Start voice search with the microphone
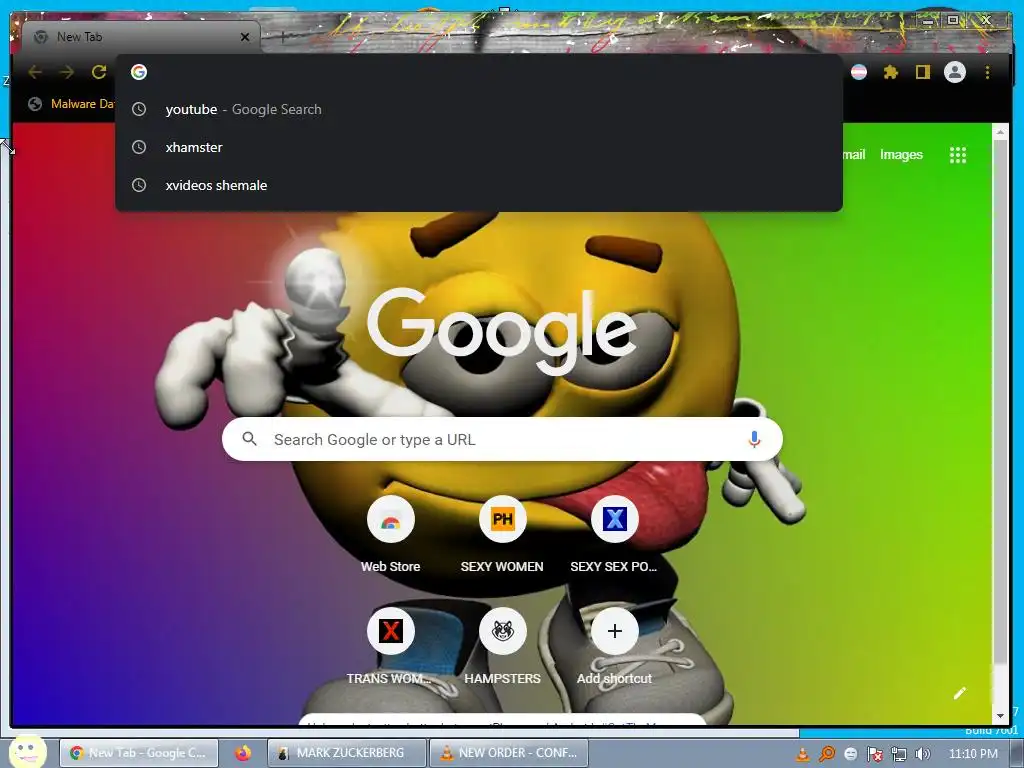This screenshot has width=1024, height=768. pyautogui.click(x=754, y=440)
